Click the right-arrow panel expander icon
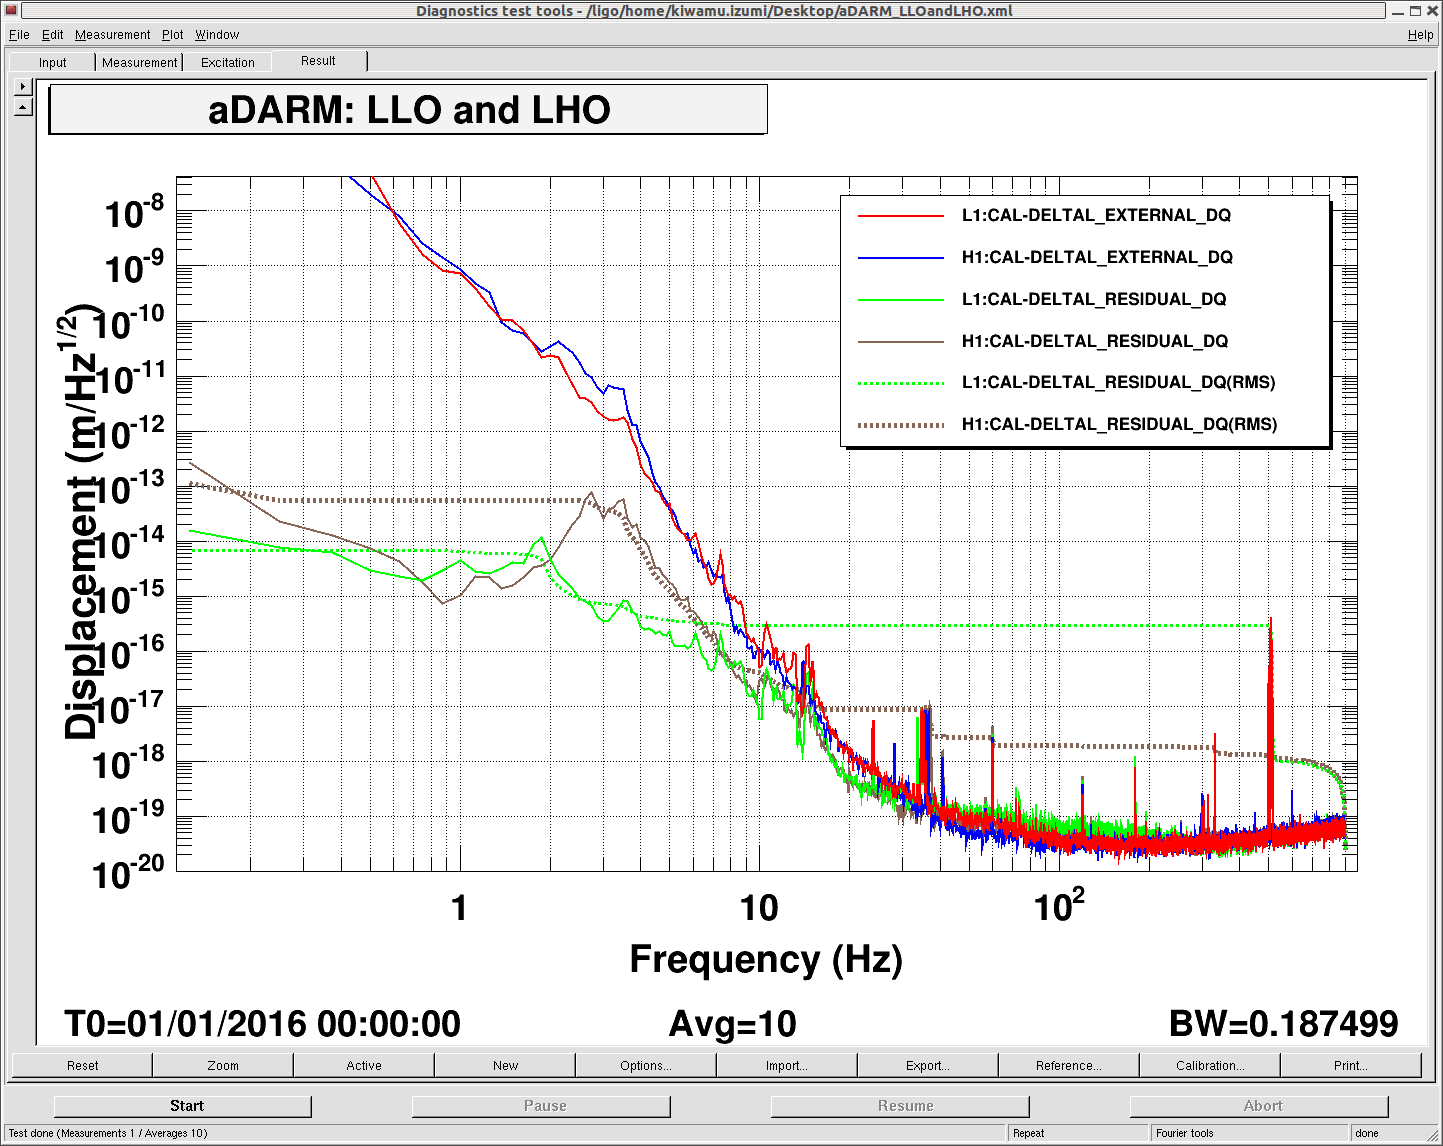 24,87
